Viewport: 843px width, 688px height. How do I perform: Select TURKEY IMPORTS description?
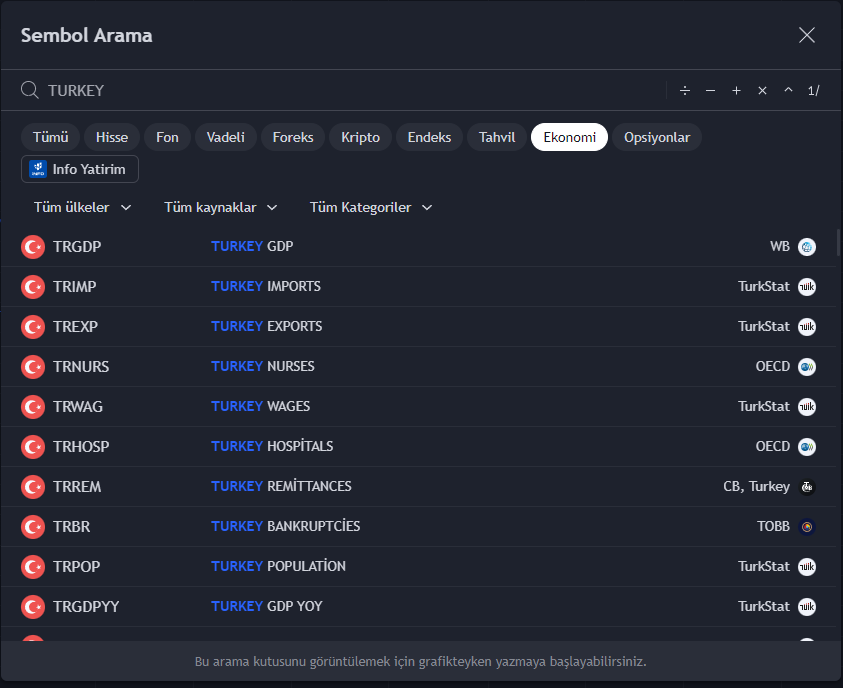pyautogui.click(x=266, y=286)
